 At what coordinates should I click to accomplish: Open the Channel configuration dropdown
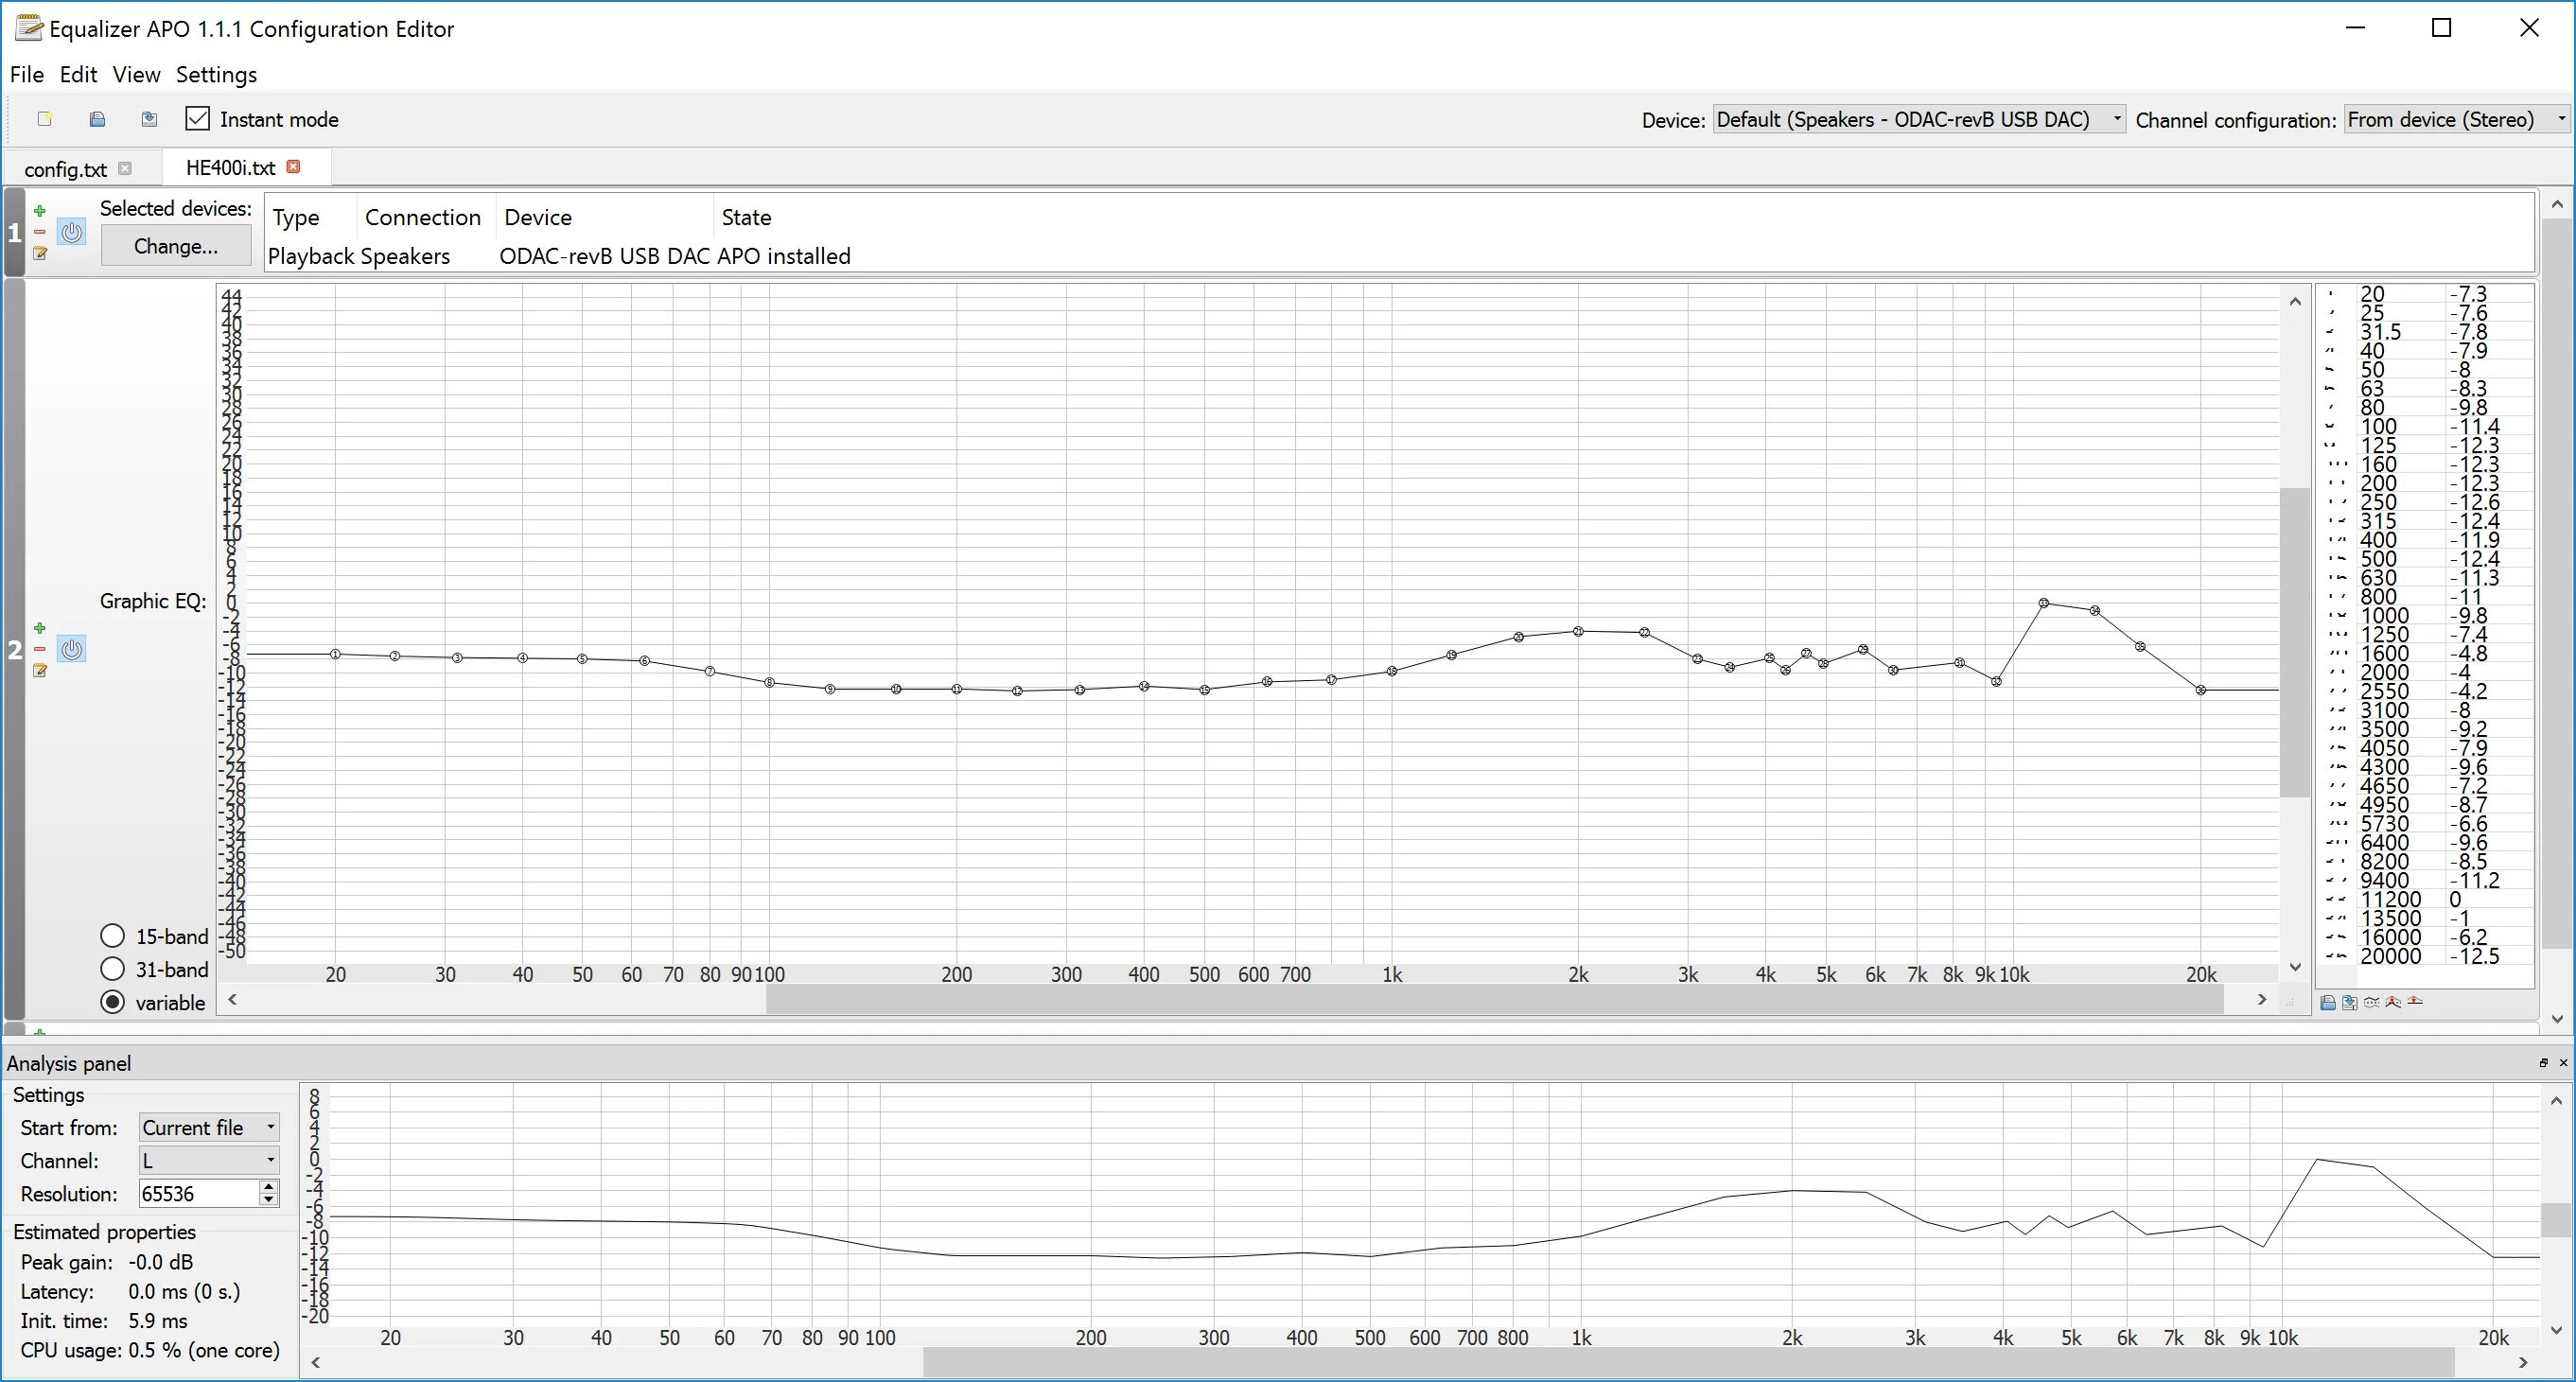click(2455, 119)
